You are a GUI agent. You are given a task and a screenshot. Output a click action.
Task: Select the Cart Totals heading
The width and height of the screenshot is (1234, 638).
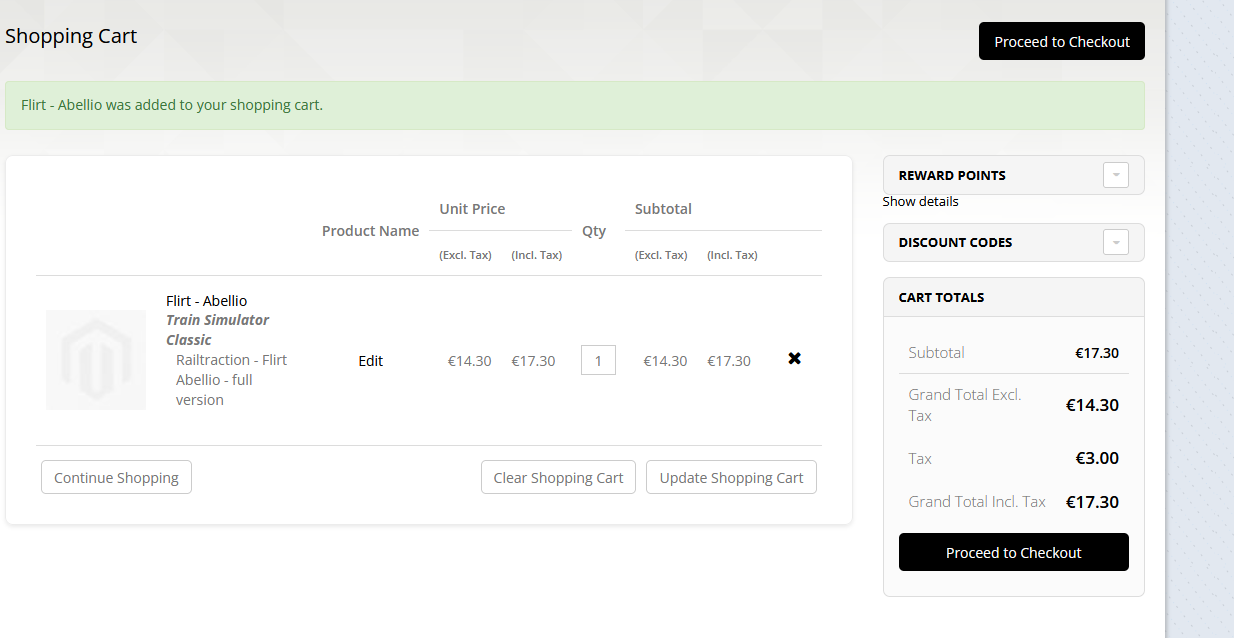click(x=941, y=297)
